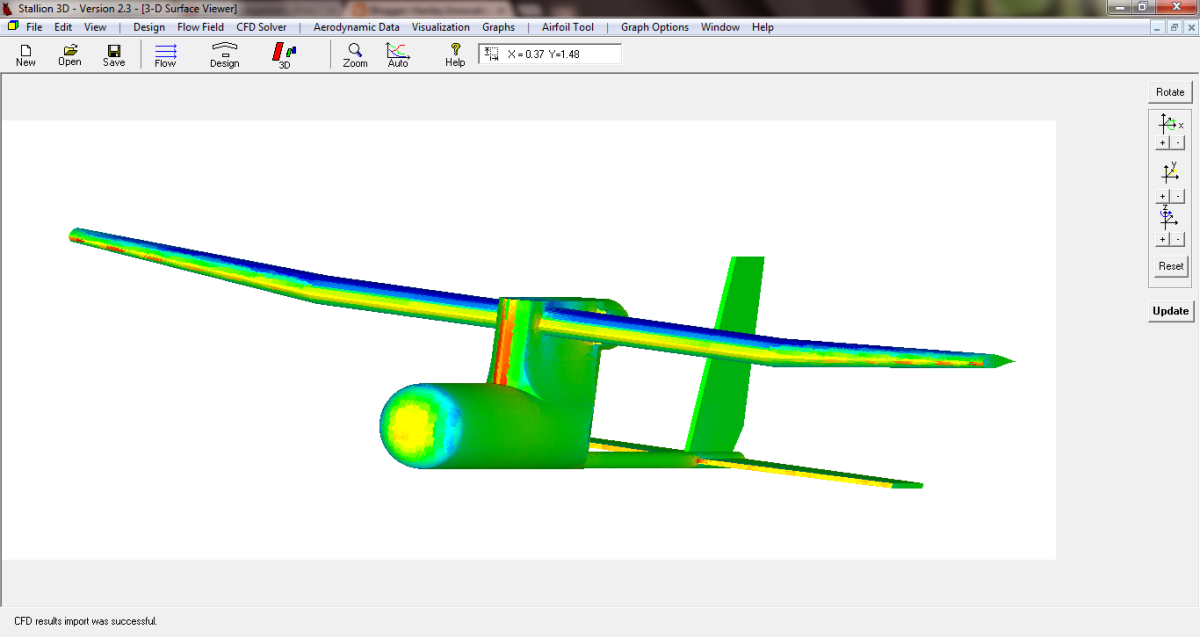This screenshot has width=1200, height=637.
Task: Update the 3D surface view
Action: click(x=1170, y=311)
